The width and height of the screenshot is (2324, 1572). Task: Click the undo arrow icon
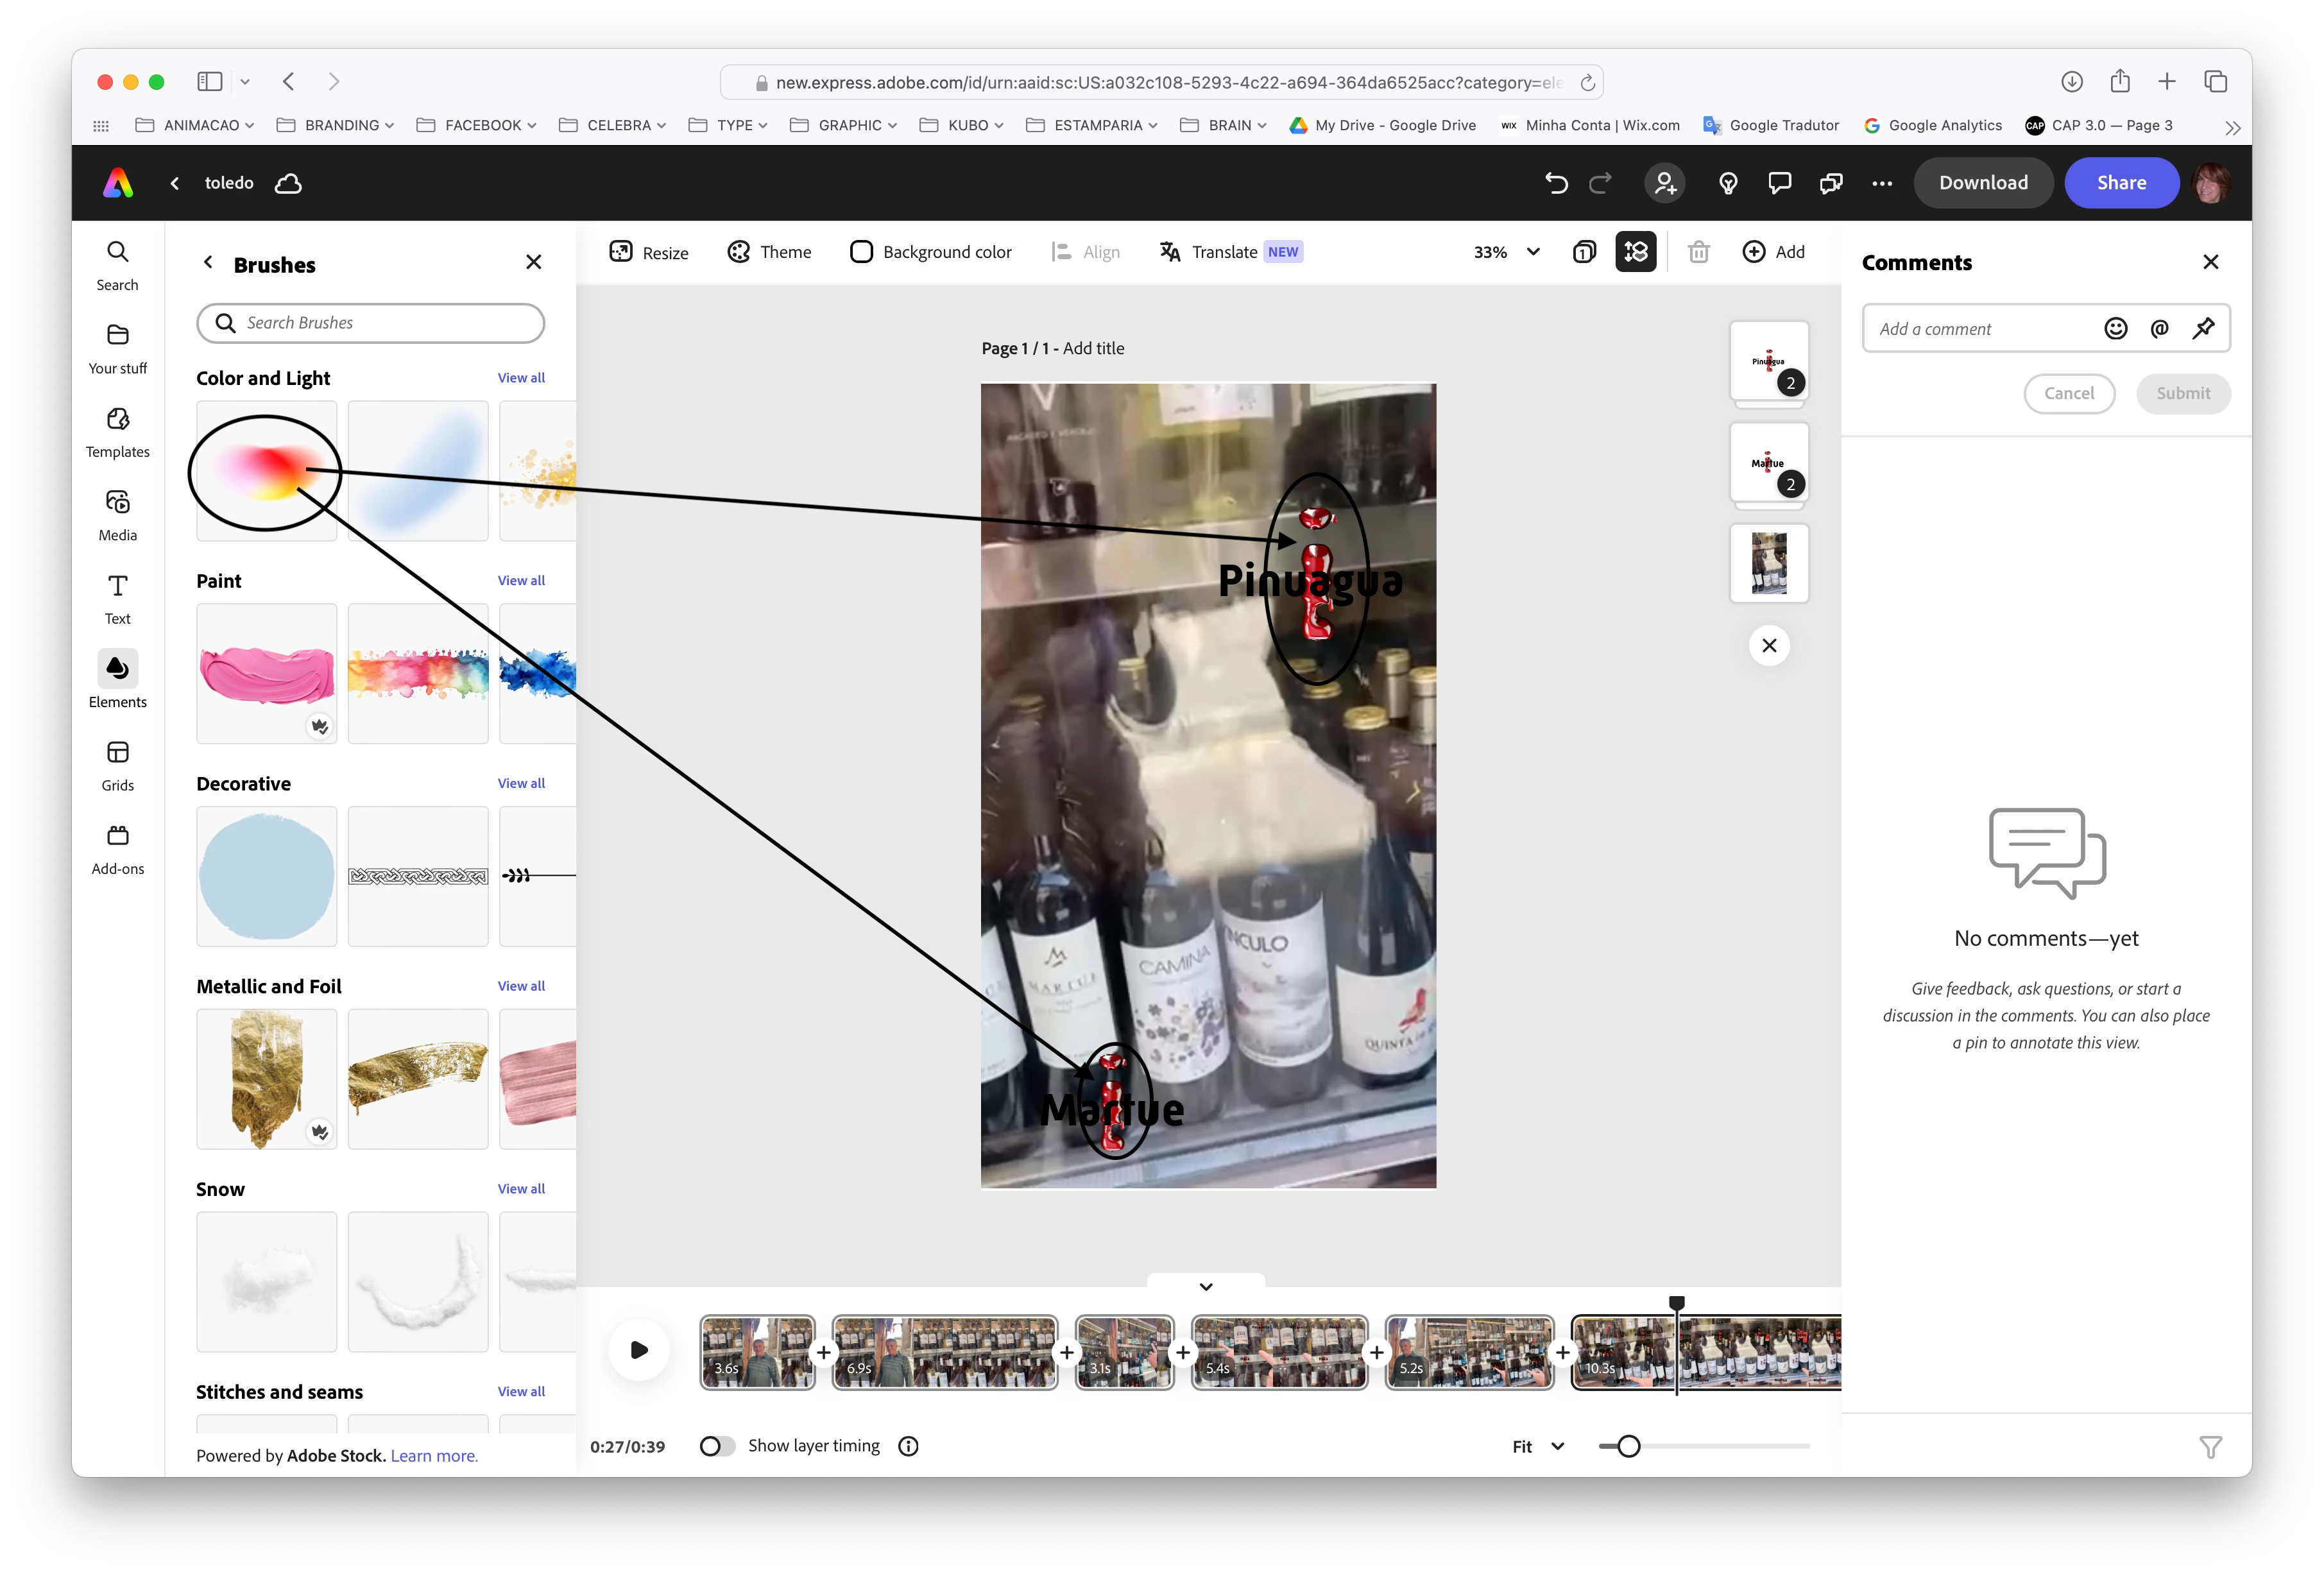coord(1556,183)
